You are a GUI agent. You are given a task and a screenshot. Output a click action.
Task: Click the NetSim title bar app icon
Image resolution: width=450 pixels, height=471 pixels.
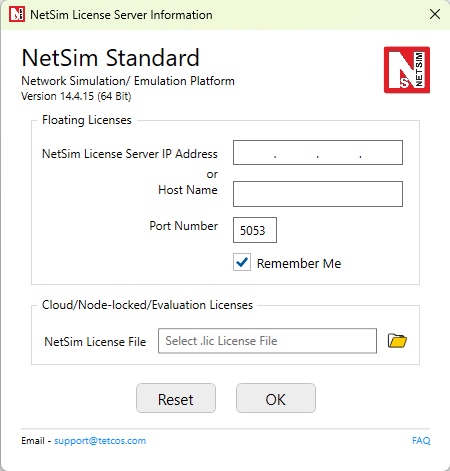click(17, 14)
